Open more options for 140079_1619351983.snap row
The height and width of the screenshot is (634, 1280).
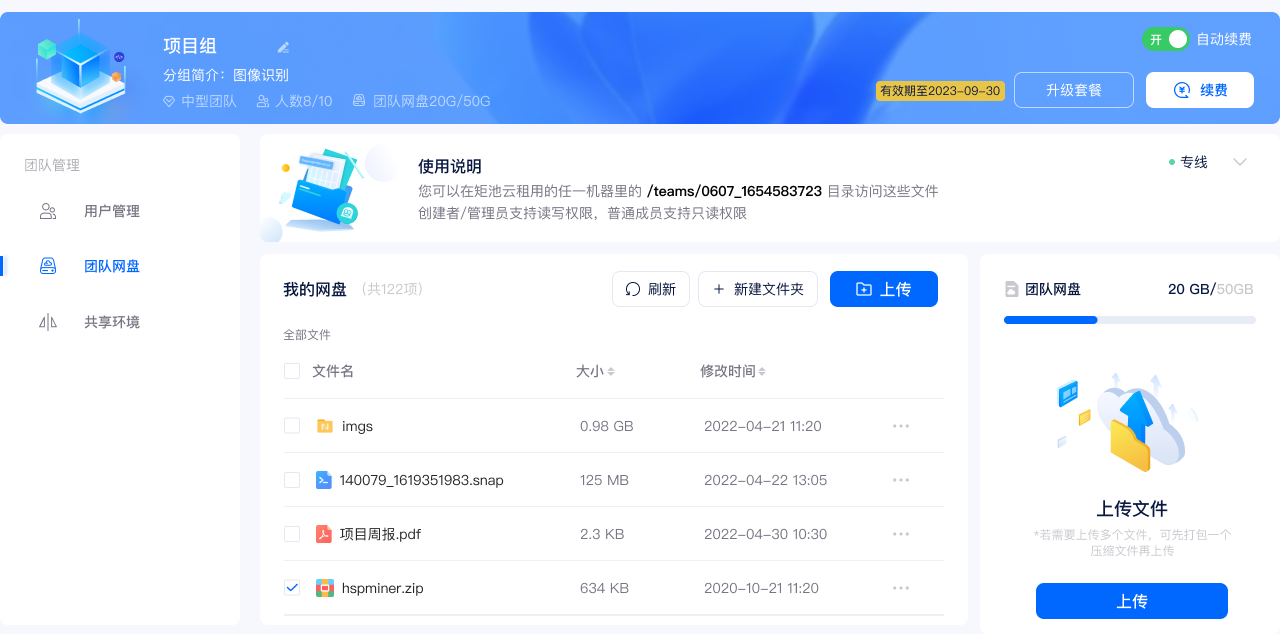pyautogui.click(x=901, y=480)
